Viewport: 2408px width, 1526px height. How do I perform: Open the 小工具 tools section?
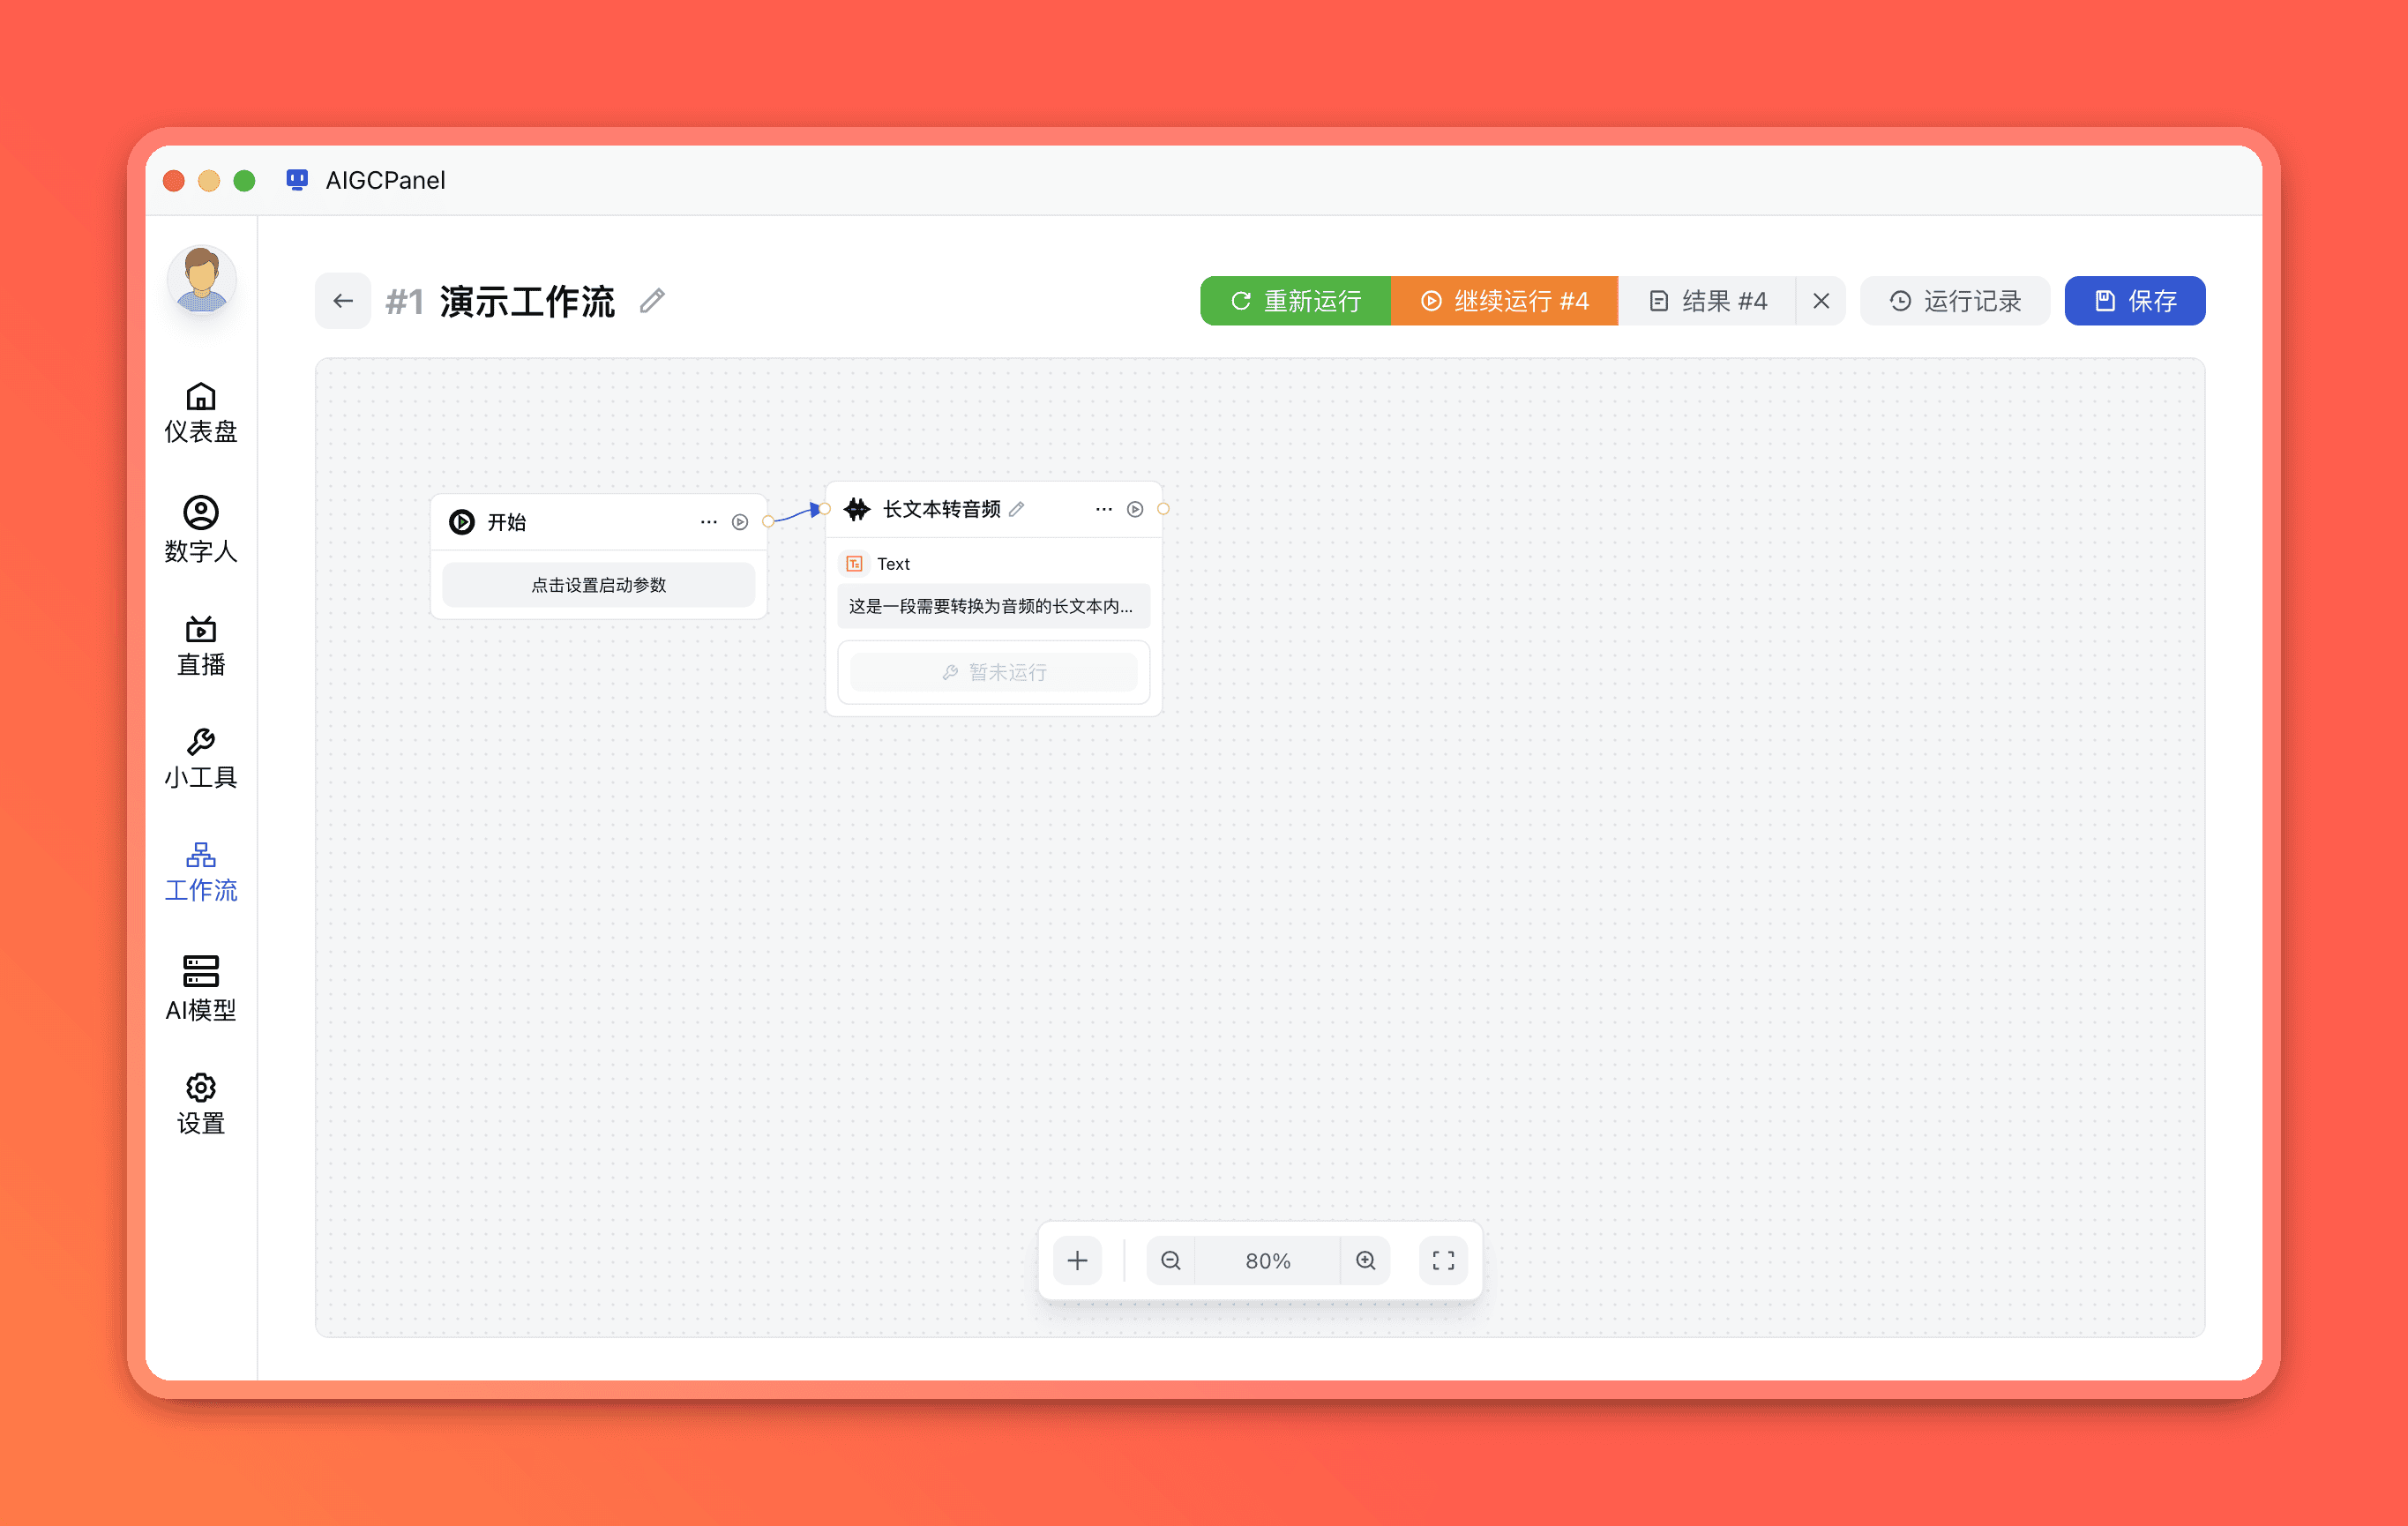(201, 759)
